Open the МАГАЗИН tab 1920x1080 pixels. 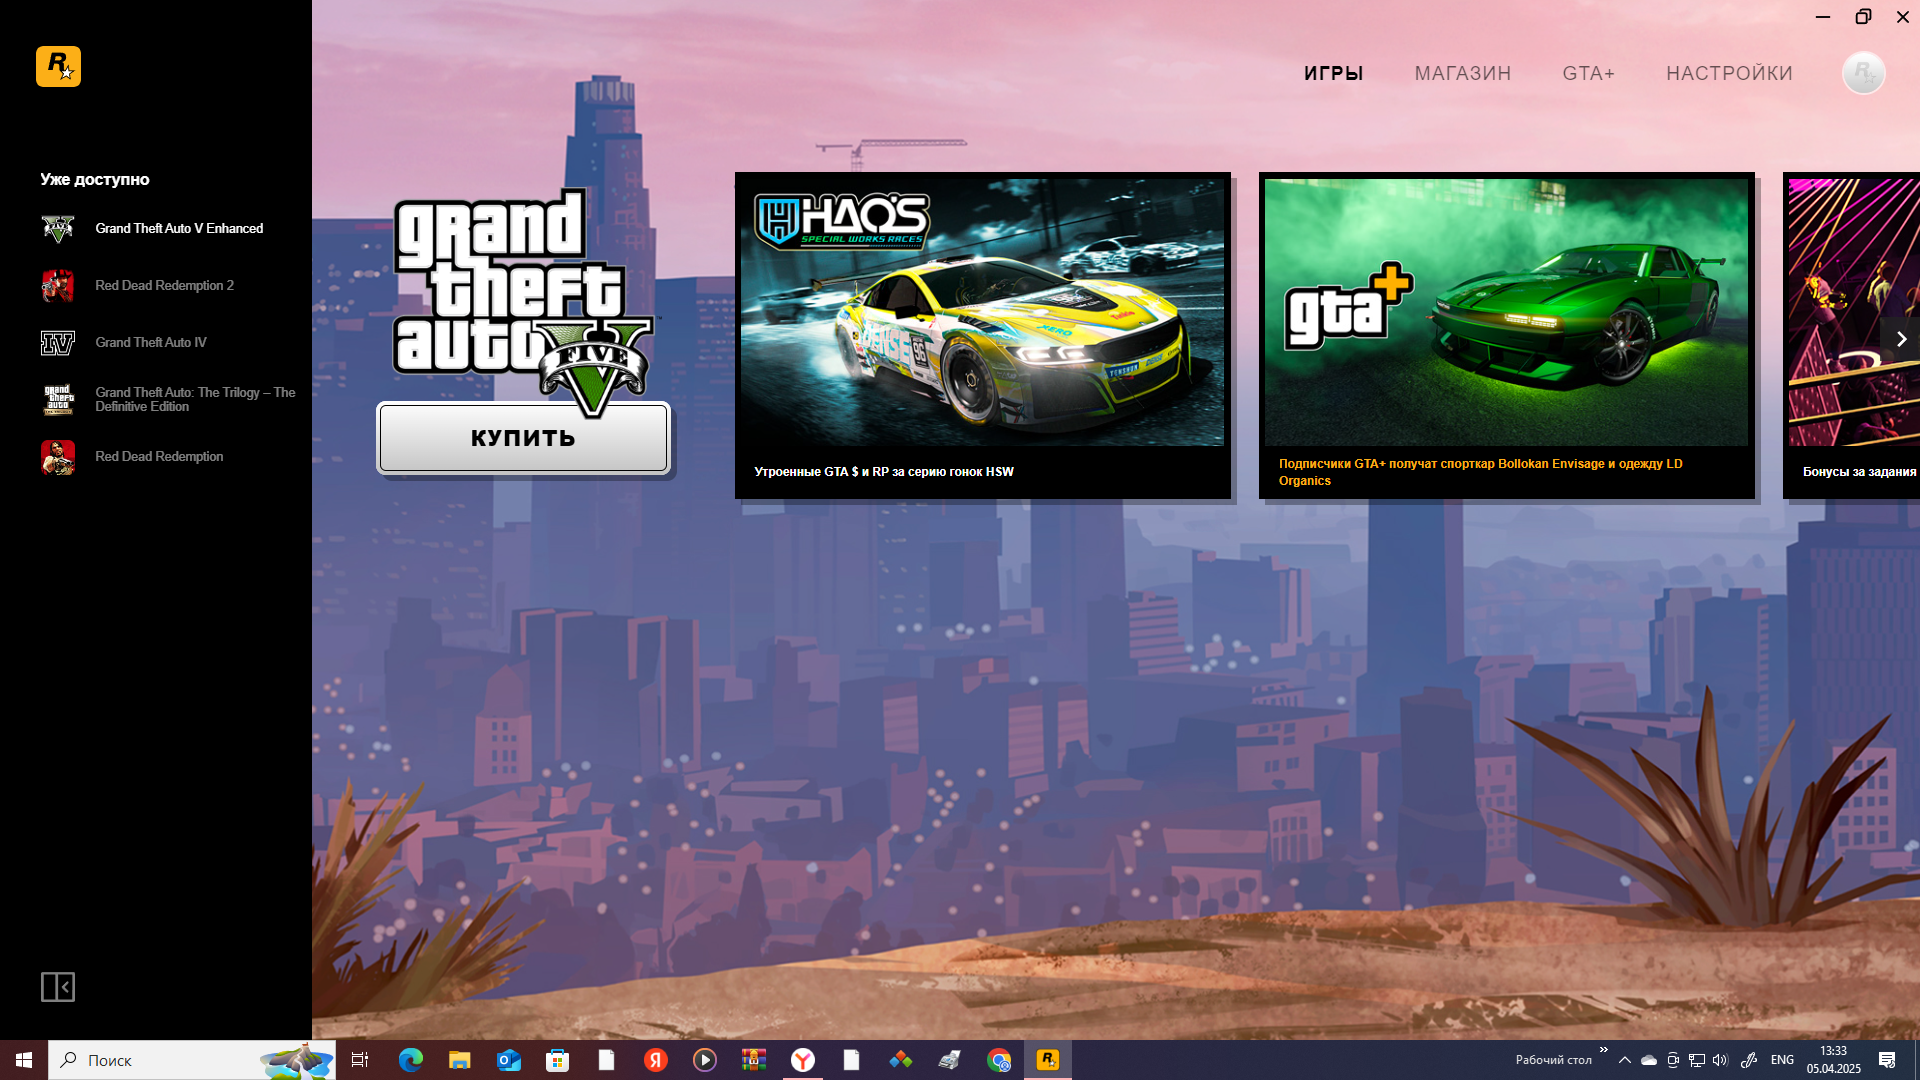[x=1462, y=73]
